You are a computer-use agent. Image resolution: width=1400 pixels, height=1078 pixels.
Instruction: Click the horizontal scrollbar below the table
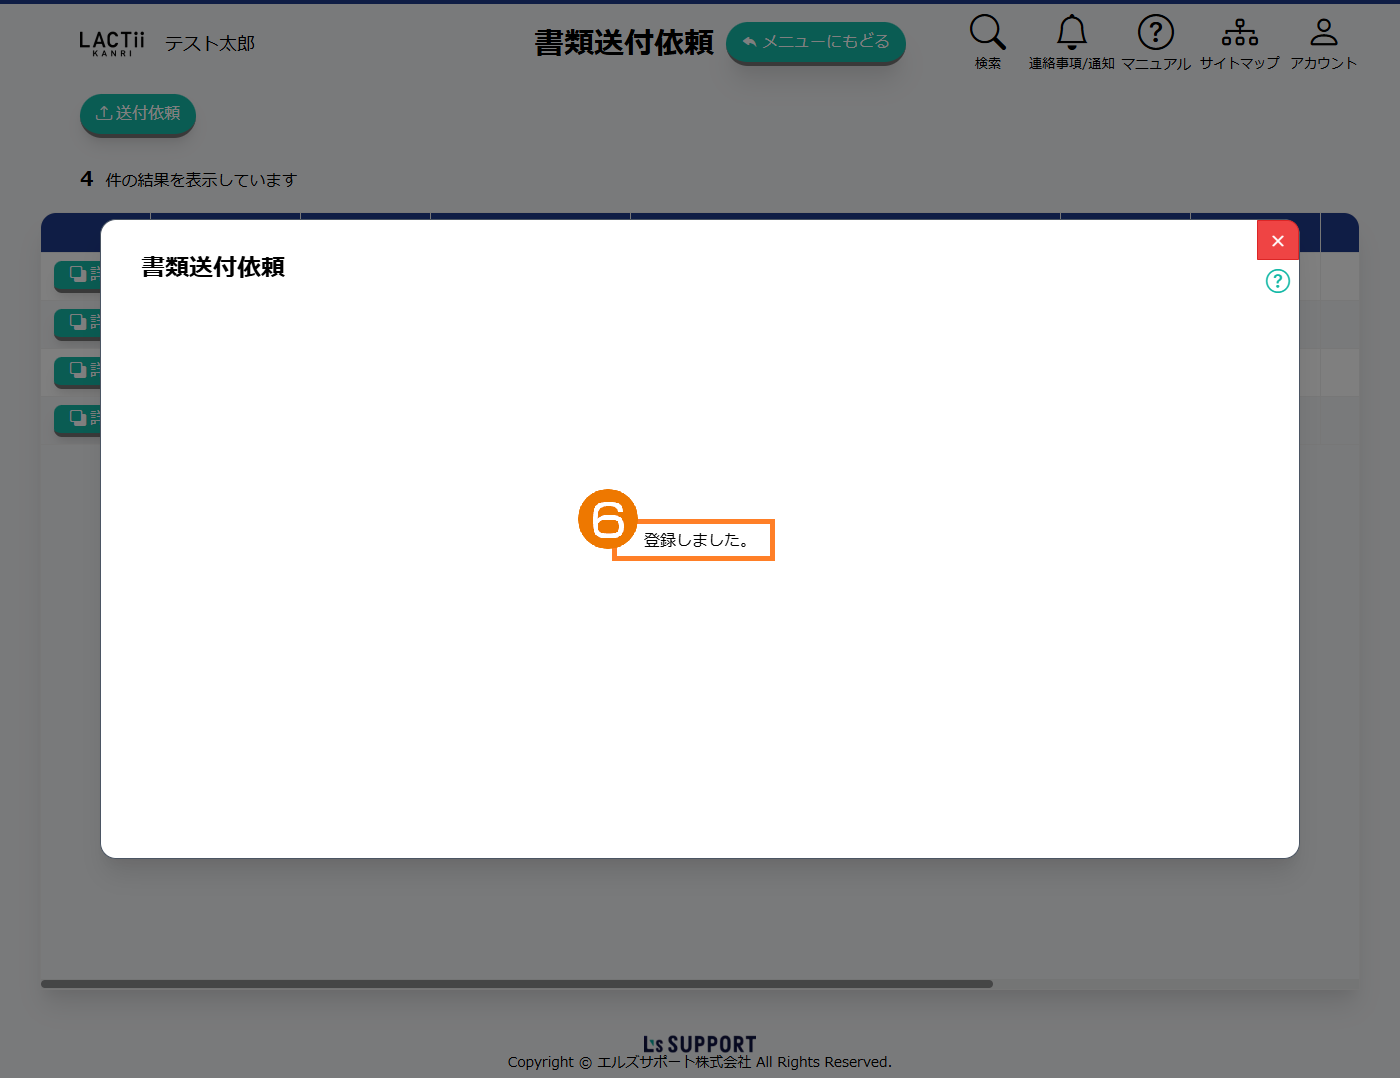point(516,984)
